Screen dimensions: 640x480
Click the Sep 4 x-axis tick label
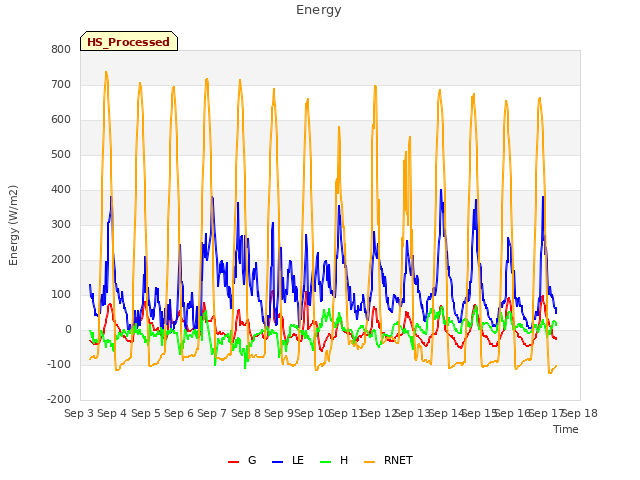[x=112, y=413]
